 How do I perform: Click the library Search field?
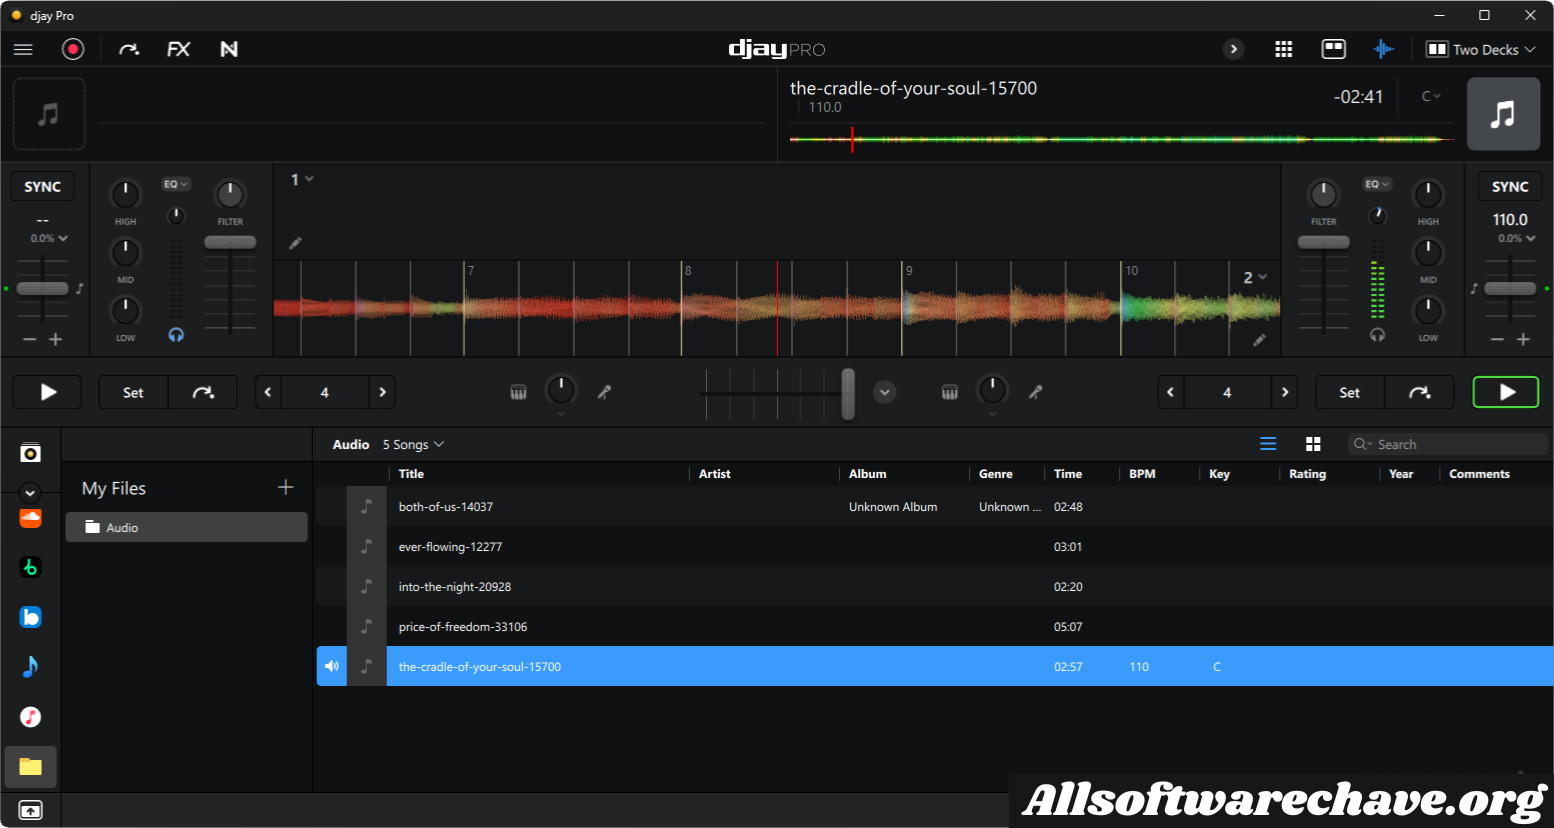[1447, 444]
